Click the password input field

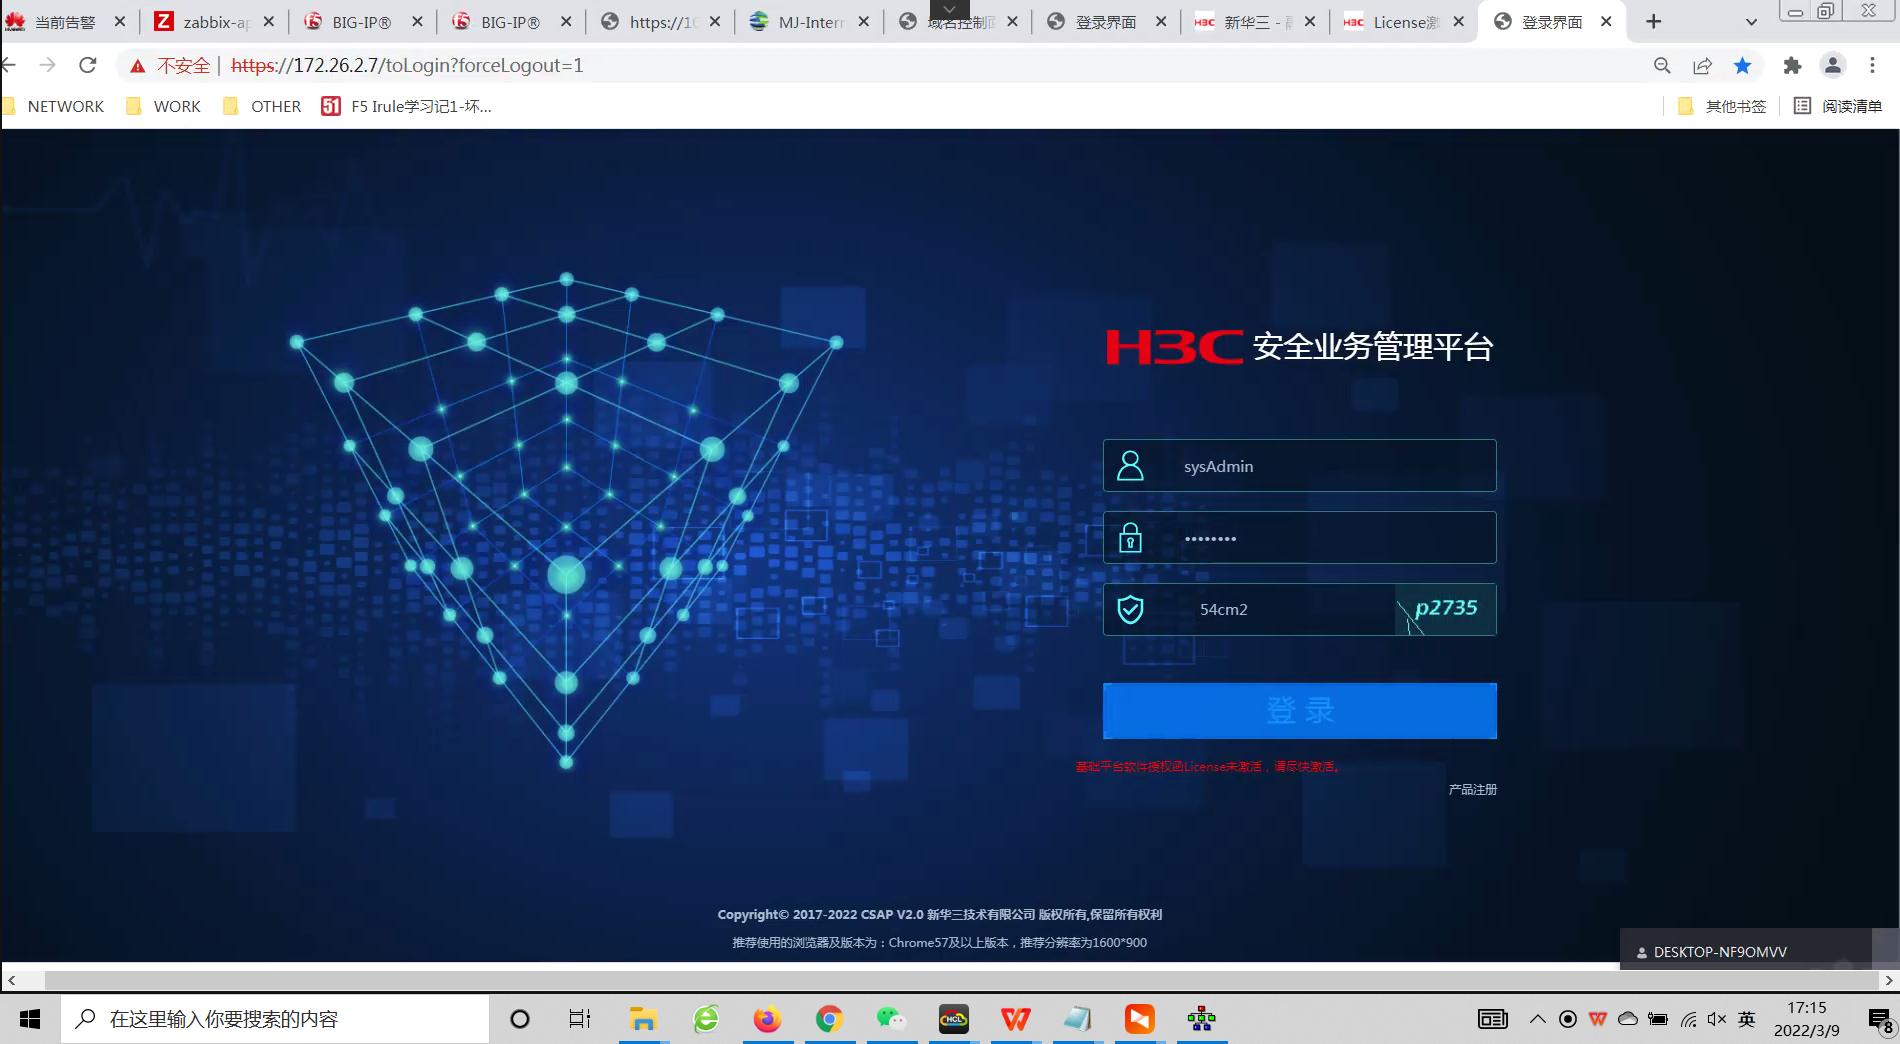pos(1300,538)
